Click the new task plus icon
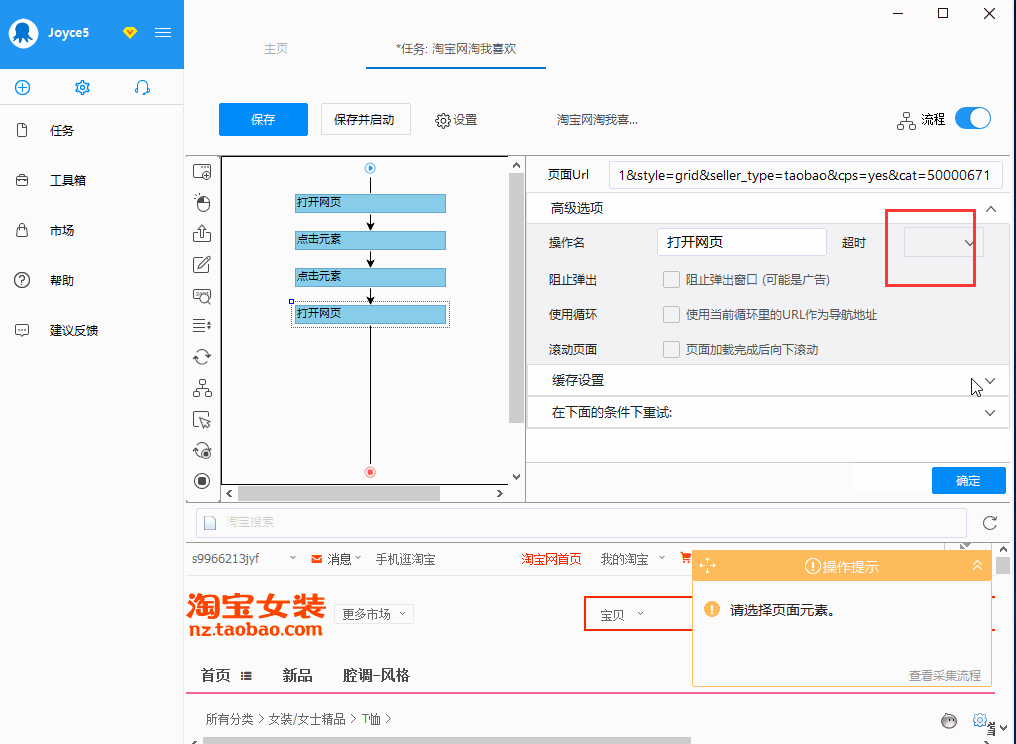 click(x=23, y=87)
